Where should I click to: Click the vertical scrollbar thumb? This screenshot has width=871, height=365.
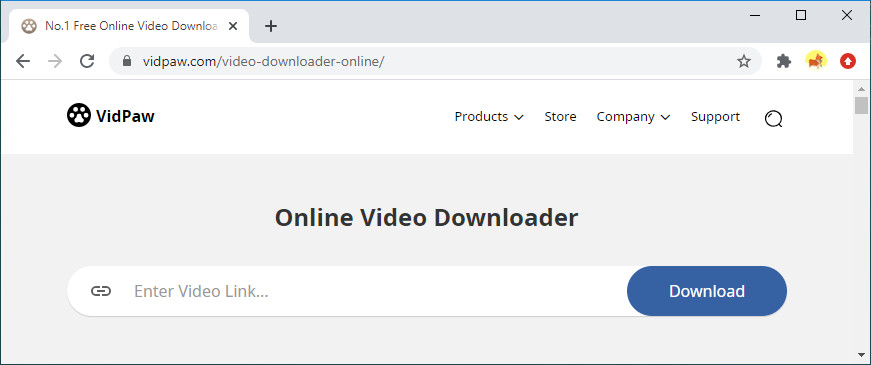pos(862,105)
